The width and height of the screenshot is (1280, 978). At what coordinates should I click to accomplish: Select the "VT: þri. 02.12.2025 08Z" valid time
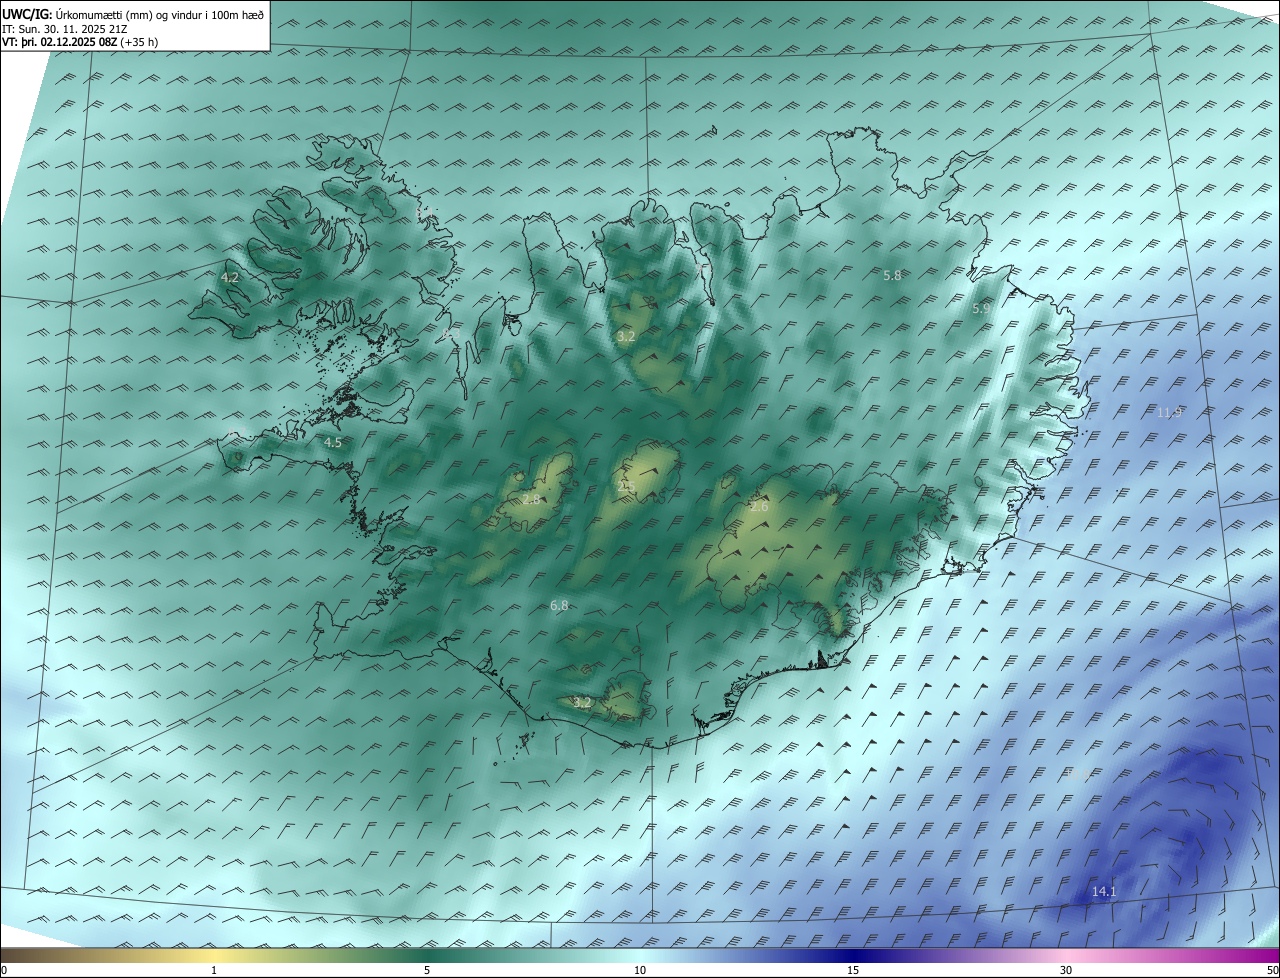point(59,42)
